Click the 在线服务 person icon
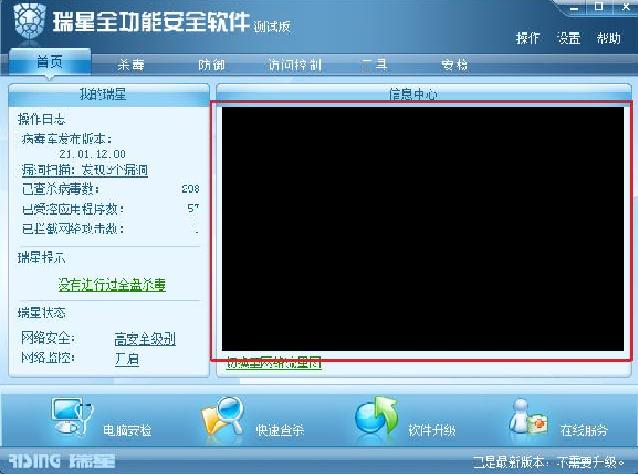 pyautogui.click(x=529, y=417)
